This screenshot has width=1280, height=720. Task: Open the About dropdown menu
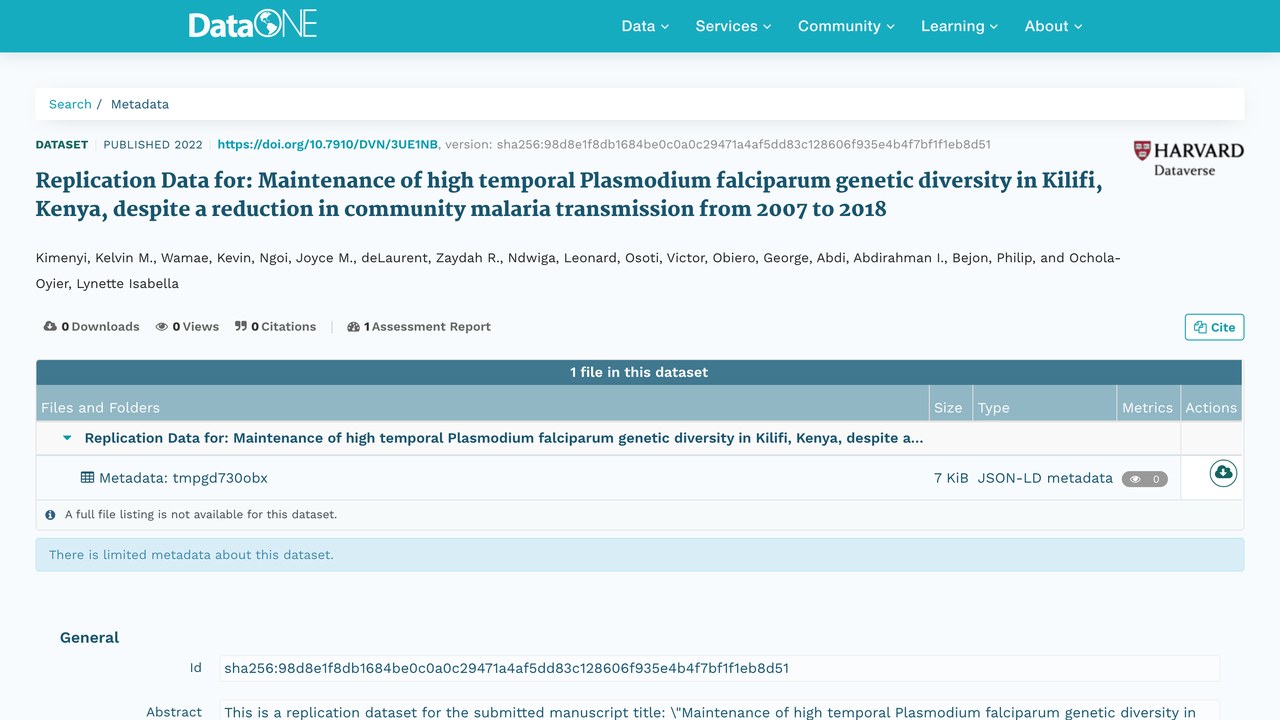1053,26
